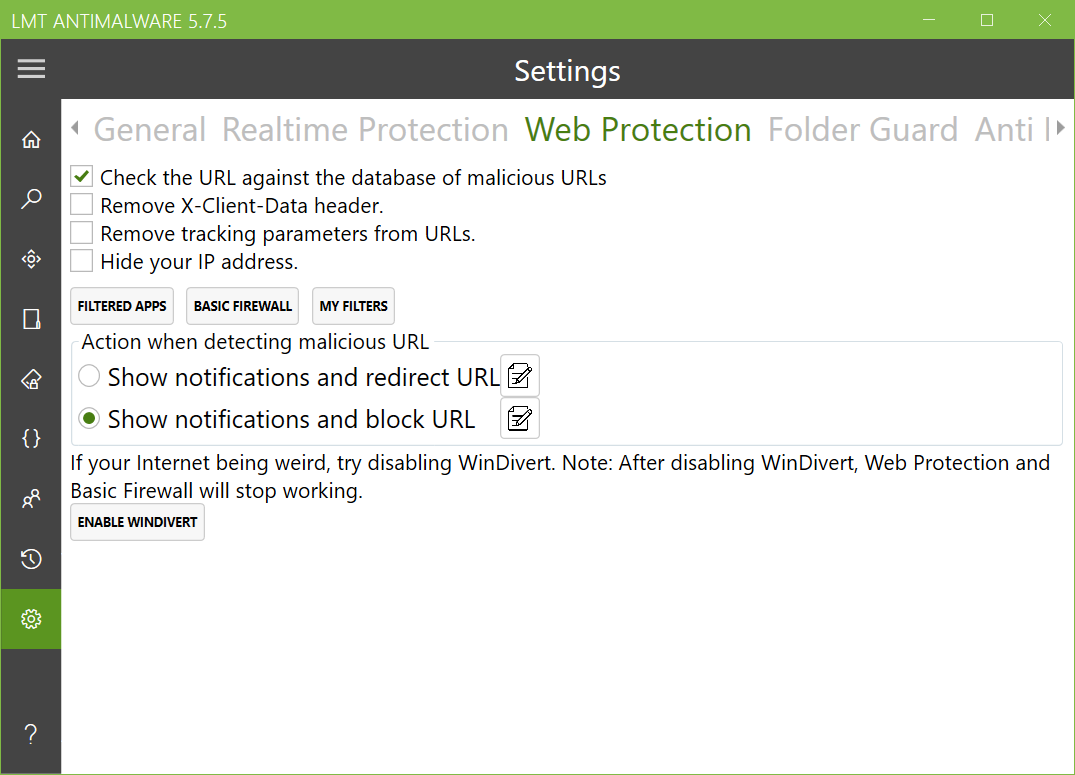Uncheck the malicious URL database check
Screen dimensions: 1075x775
tap(82, 178)
